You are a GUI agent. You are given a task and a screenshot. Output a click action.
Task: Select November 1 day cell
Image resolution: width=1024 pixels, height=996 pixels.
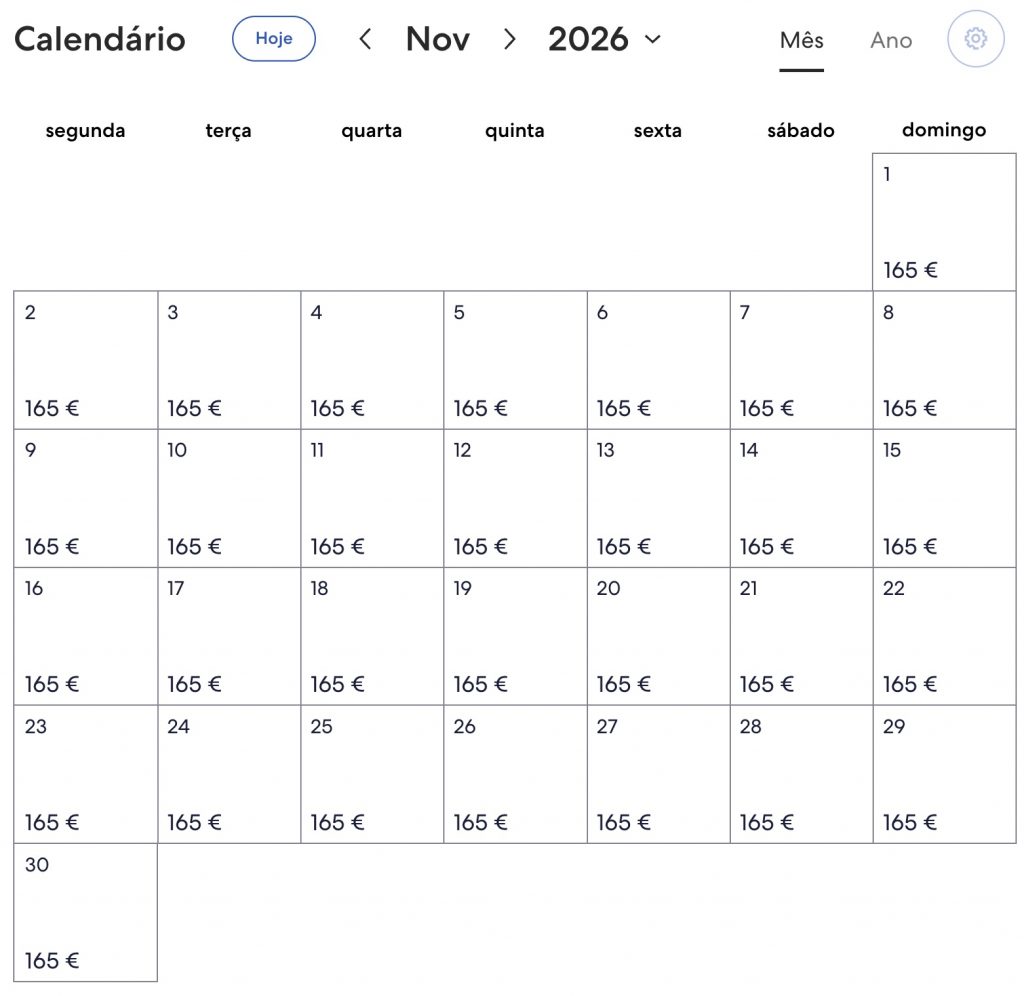[x=944, y=222]
